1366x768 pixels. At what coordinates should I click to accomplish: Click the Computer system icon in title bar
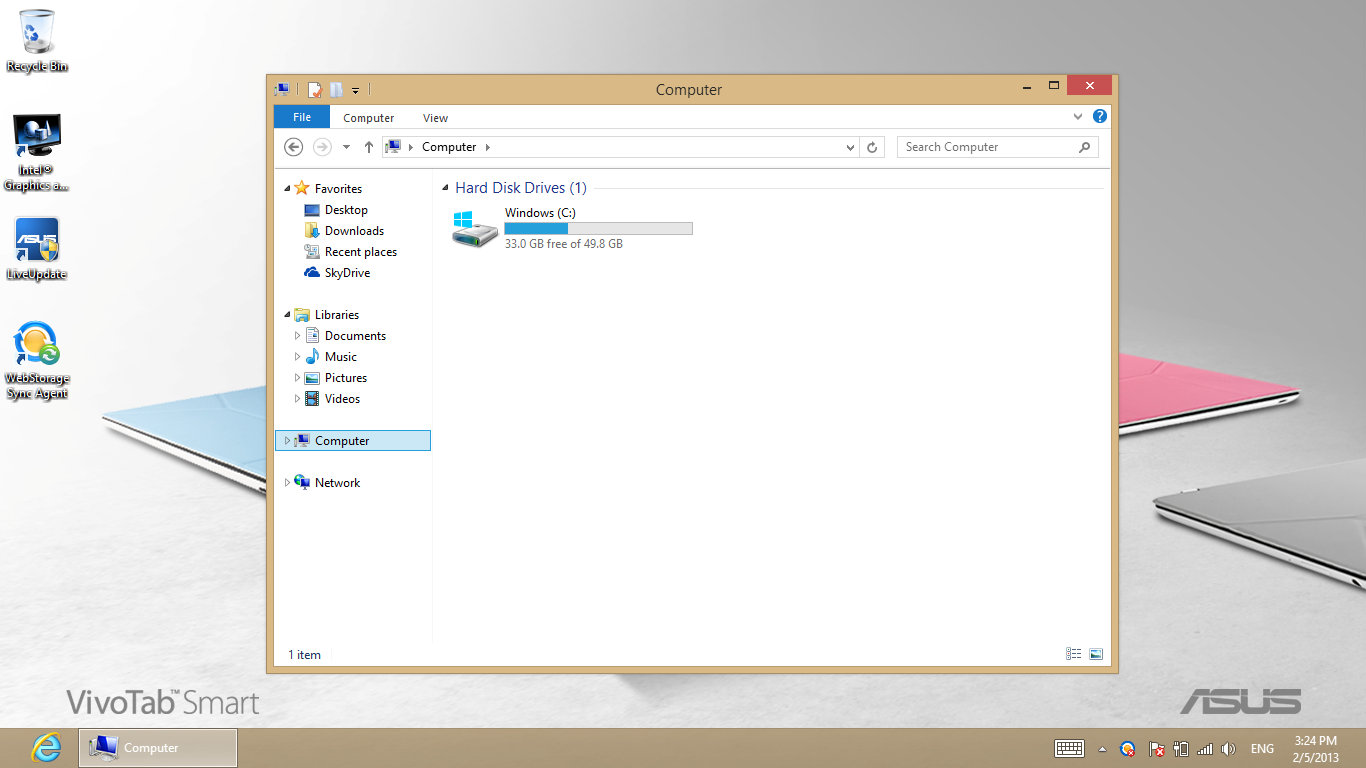coord(282,90)
